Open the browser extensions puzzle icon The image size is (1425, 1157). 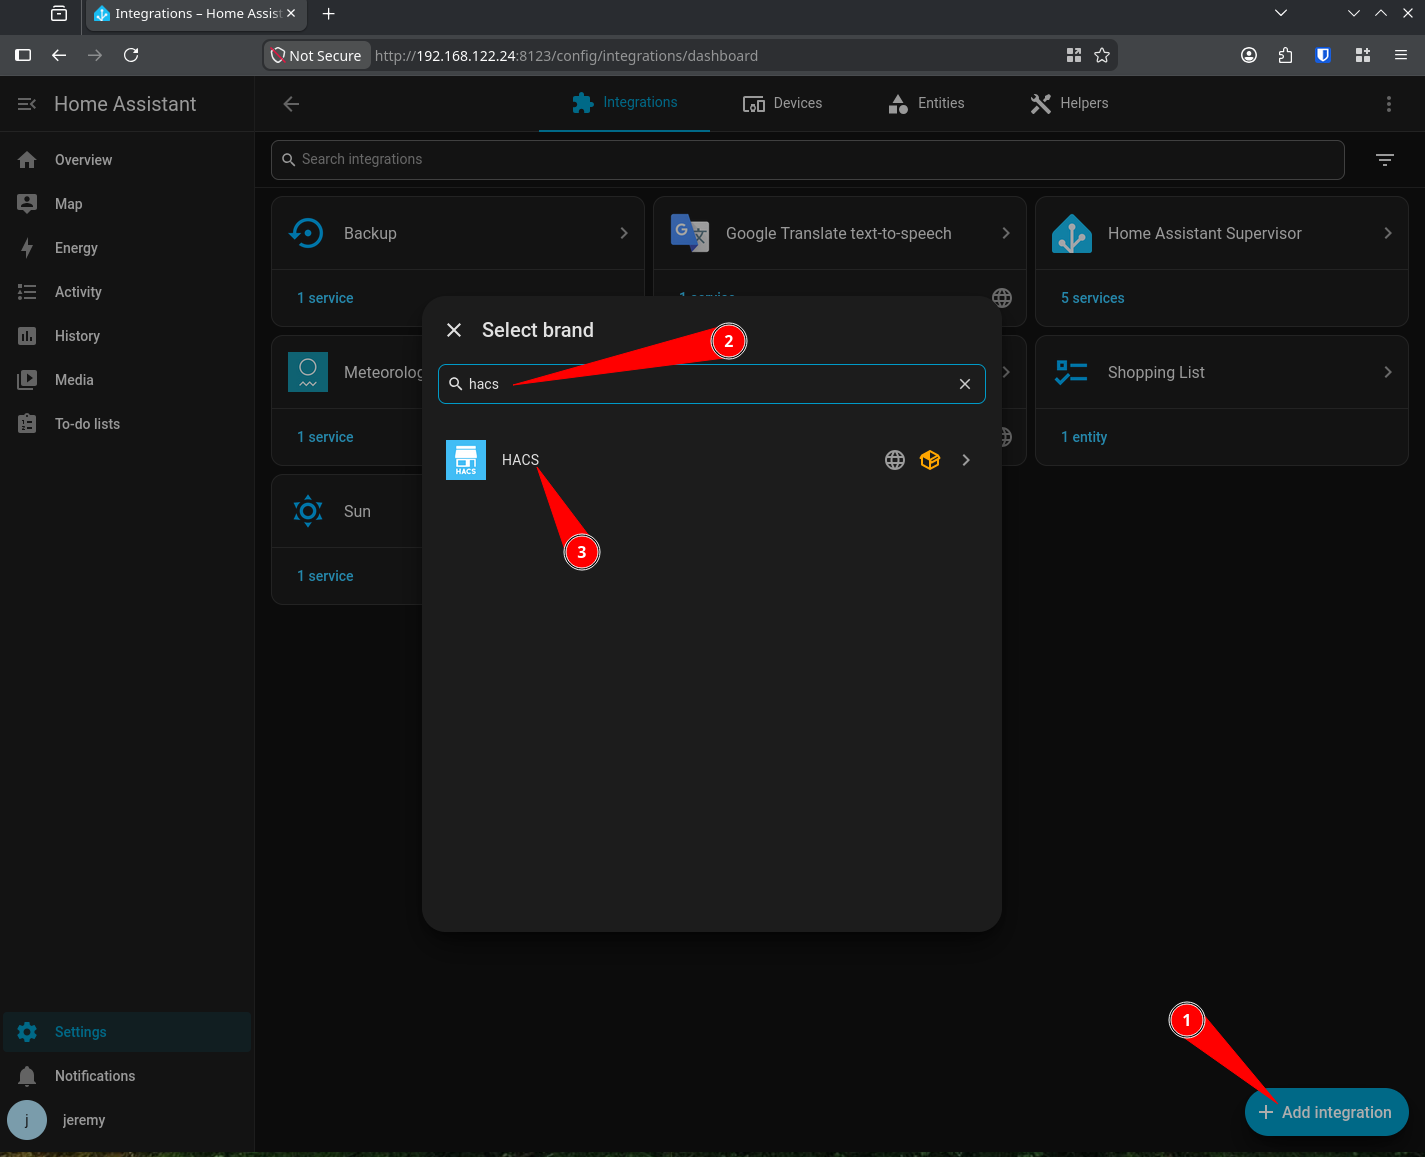(x=1285, y=55)
